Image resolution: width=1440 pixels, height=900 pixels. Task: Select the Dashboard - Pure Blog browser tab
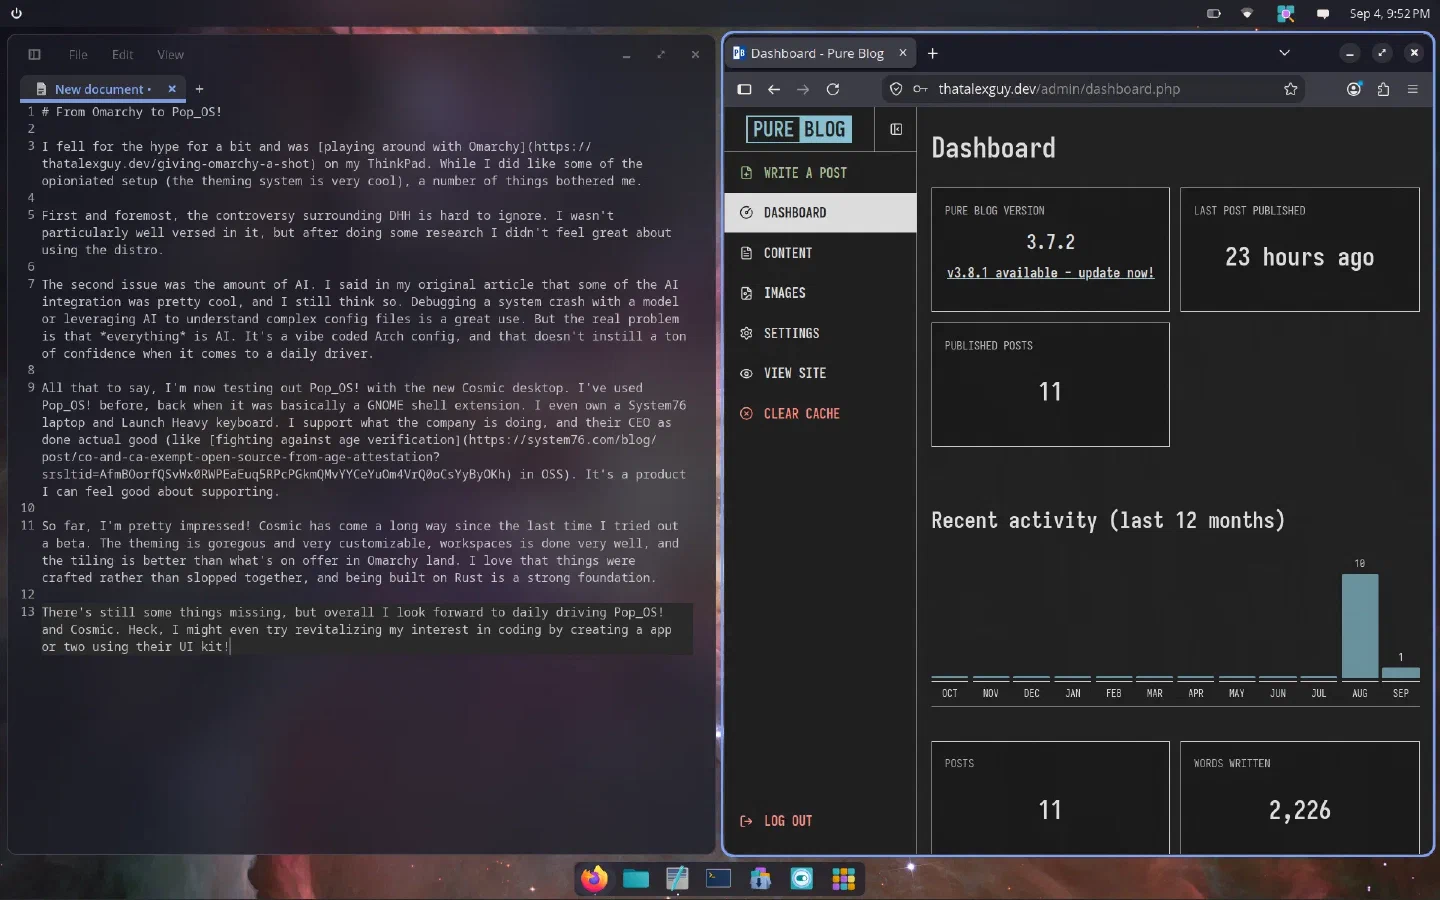point(820,53)
